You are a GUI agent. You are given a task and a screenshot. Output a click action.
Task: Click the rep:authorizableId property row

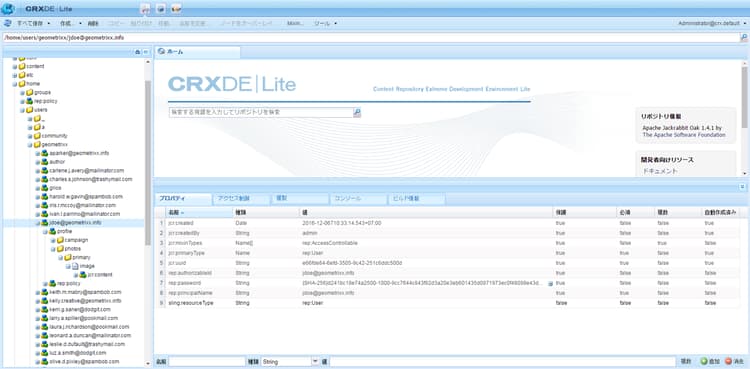[447, 273]
